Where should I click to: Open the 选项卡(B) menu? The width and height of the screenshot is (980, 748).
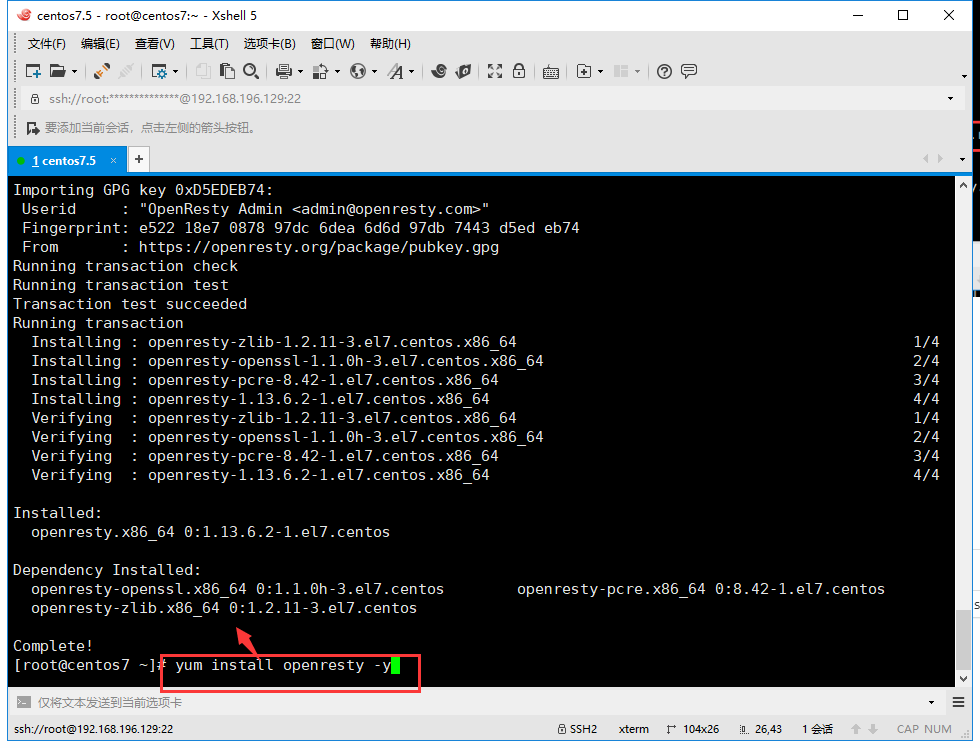click(x=269, y=44)
